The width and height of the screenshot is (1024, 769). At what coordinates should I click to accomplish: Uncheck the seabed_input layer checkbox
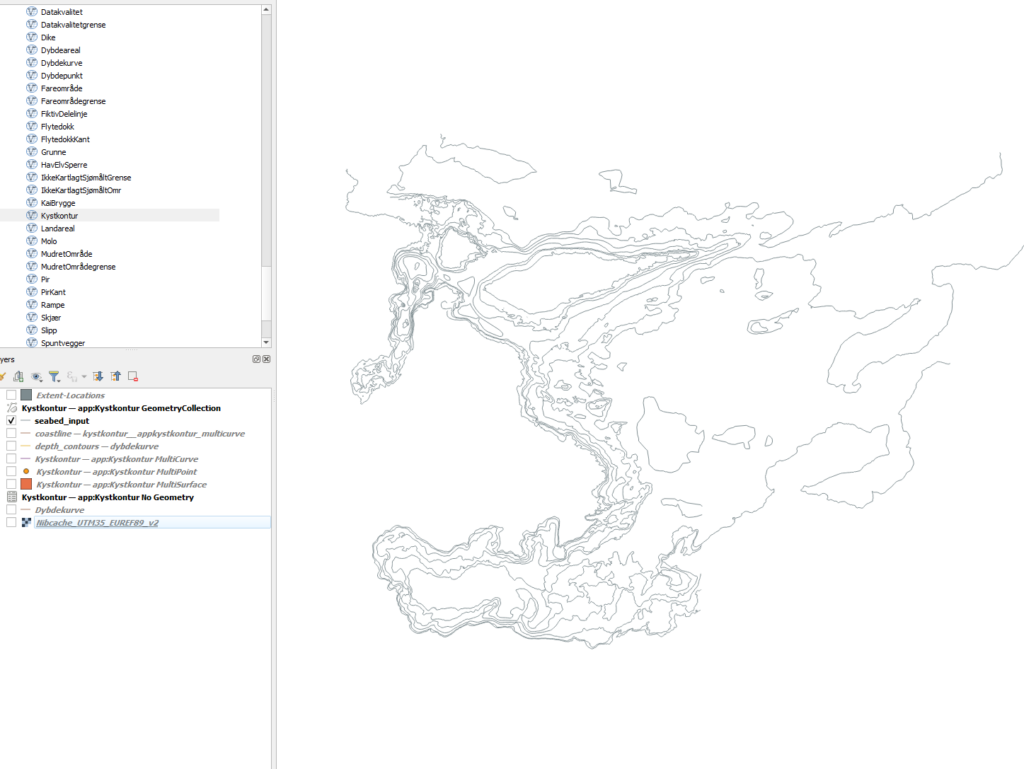[11, 421]
